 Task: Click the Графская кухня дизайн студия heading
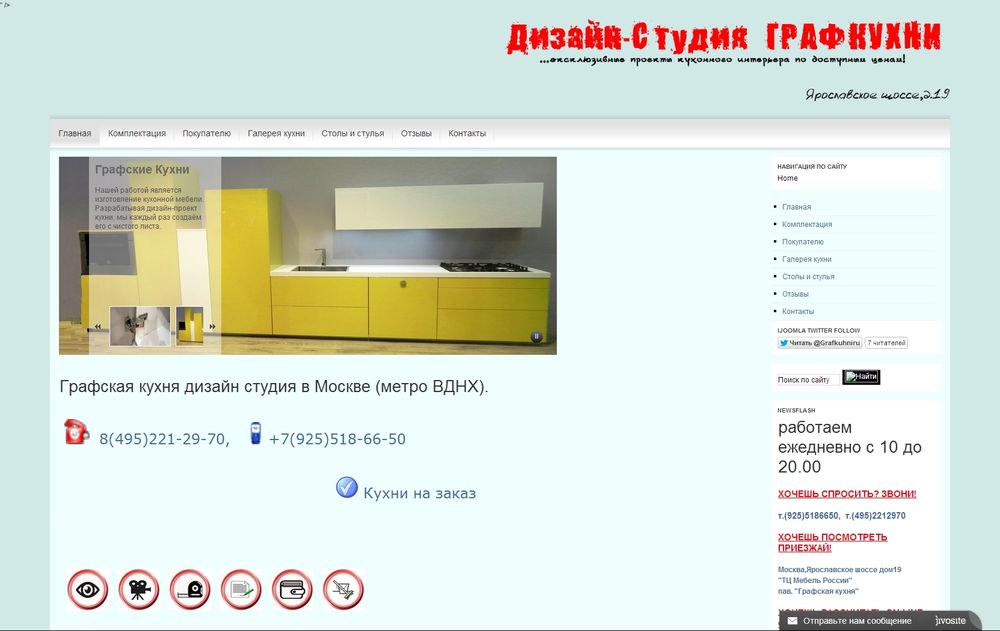tap(274, 387)
